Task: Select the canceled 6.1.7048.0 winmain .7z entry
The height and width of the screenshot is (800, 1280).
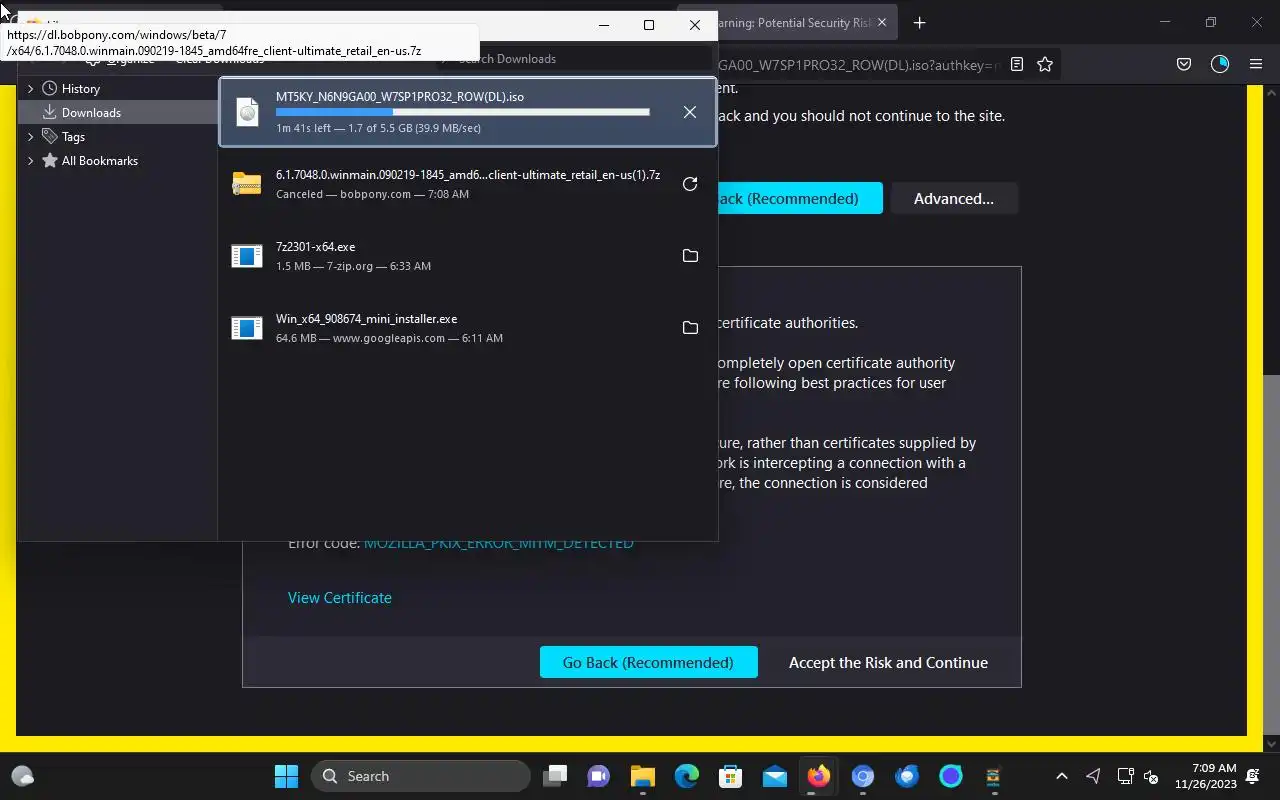Action: 468,184
